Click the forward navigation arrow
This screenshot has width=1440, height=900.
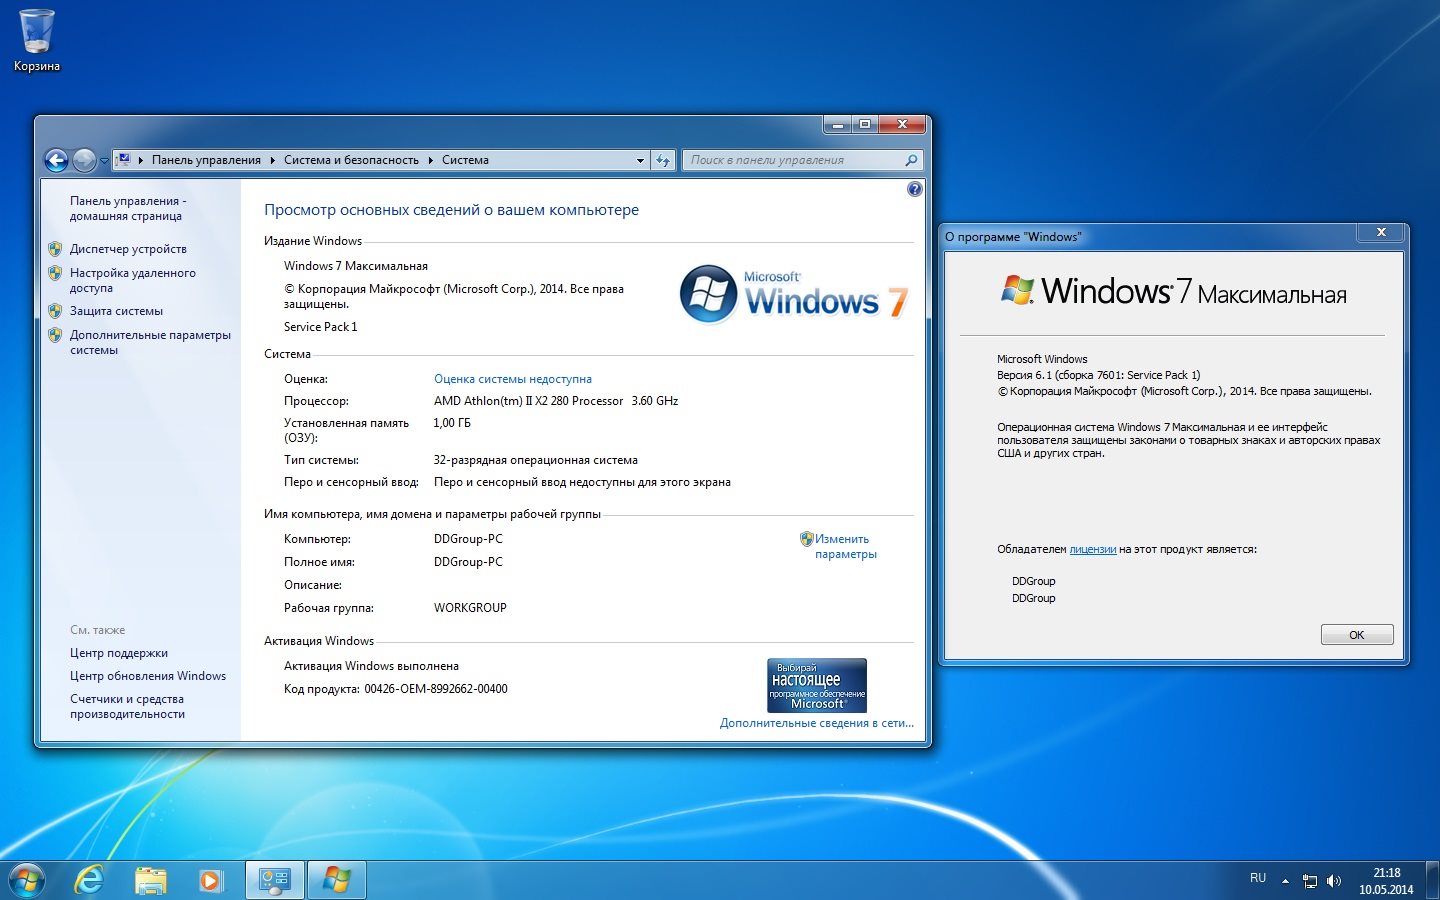(85, 160)
